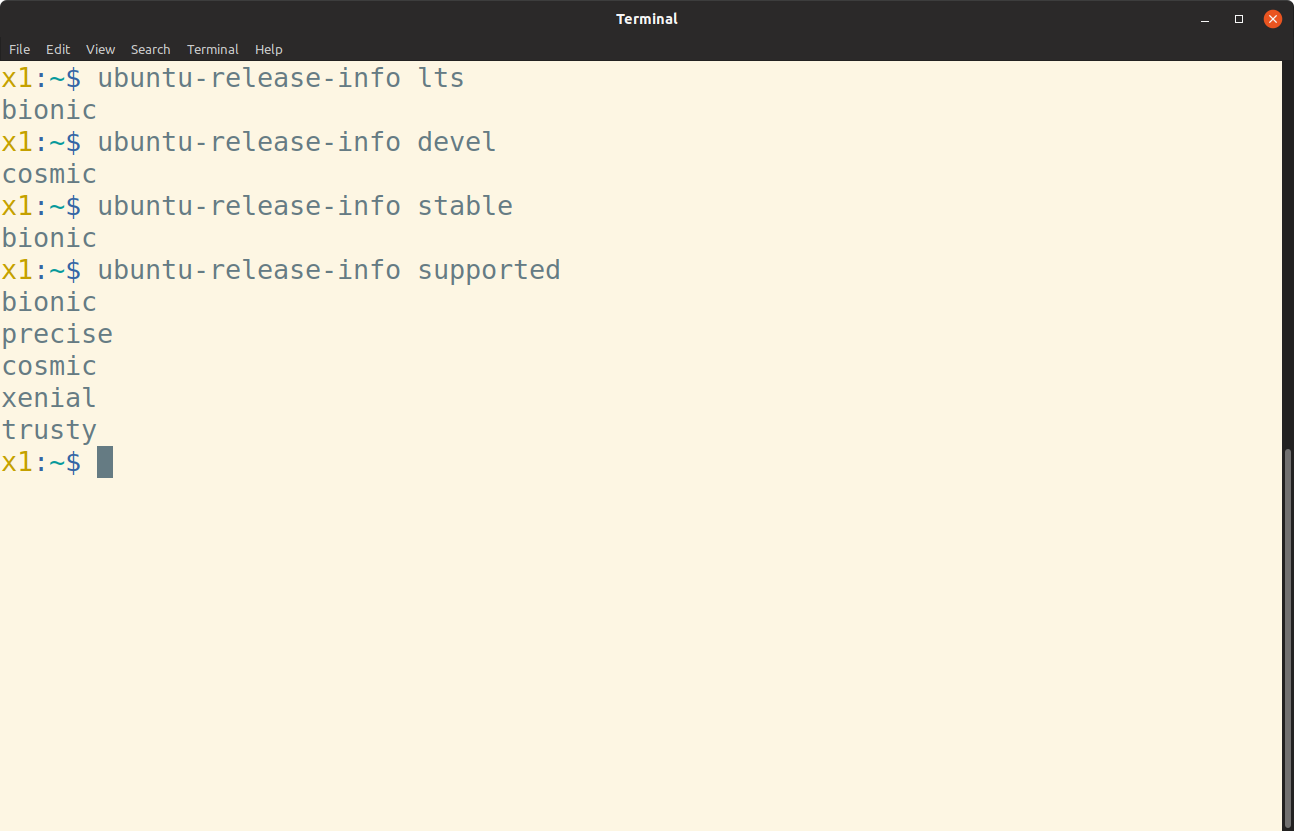The width and height of the screenshot is (1294, 831).
Task: Open the Edit menu
Action: 58,49
